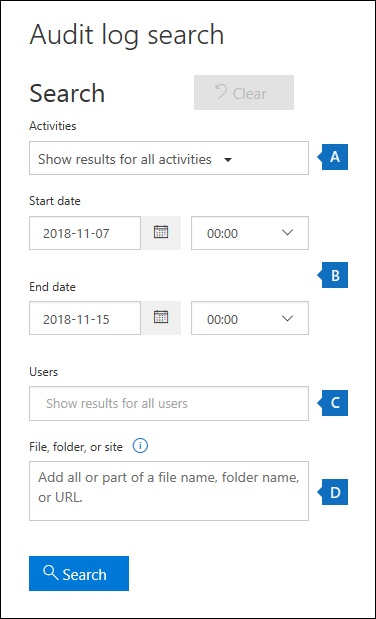
Task: Focus the file name, folder name, or URL box
Action: (x=169, y=491)
